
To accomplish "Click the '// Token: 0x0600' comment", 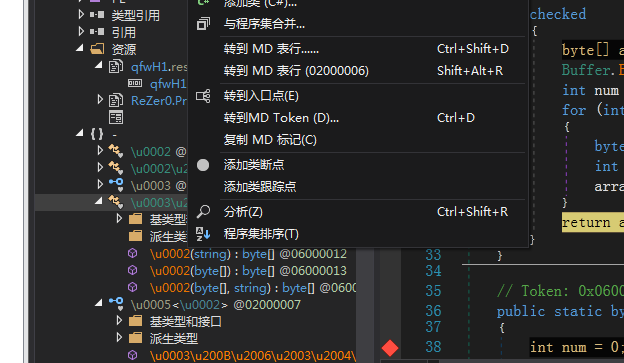I will click(x=560, y=291).
